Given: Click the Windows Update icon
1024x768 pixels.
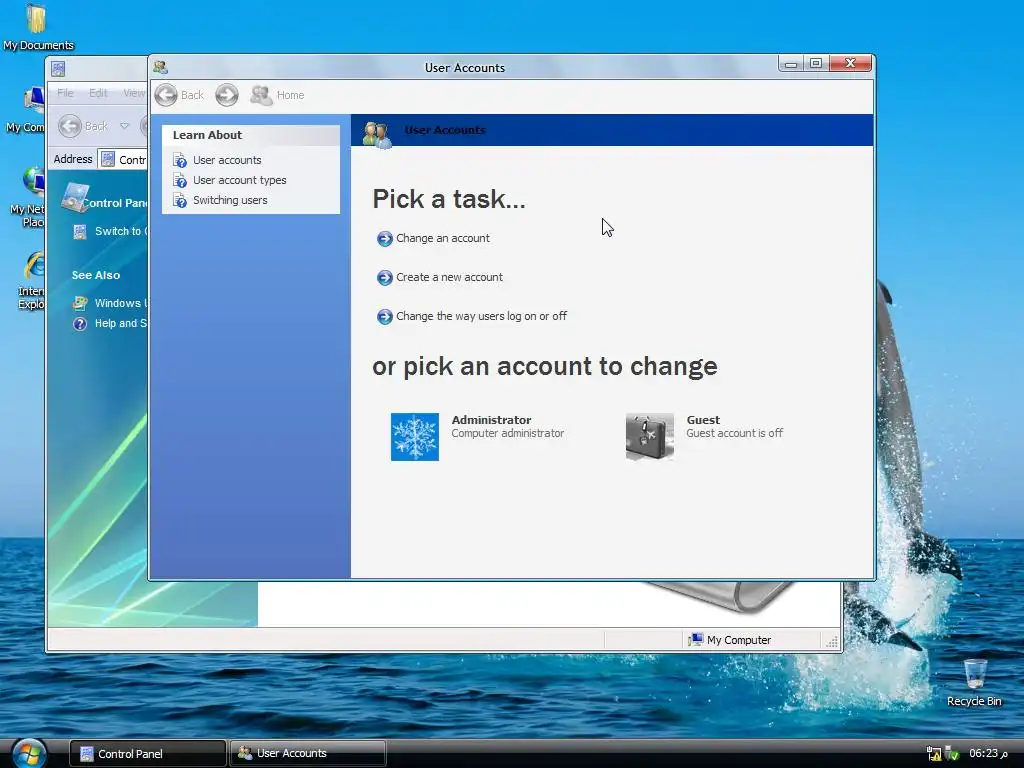Looking at the screenshot, I should tap(80, 303).
